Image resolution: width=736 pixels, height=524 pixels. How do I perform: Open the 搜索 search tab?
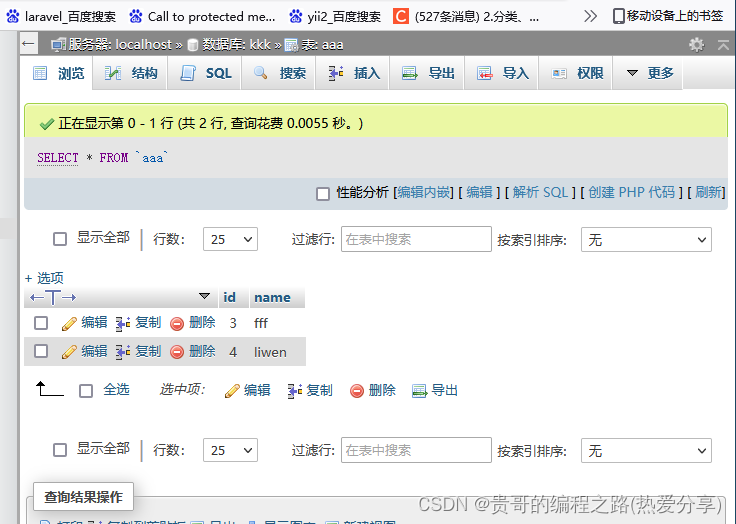(280, 73)
